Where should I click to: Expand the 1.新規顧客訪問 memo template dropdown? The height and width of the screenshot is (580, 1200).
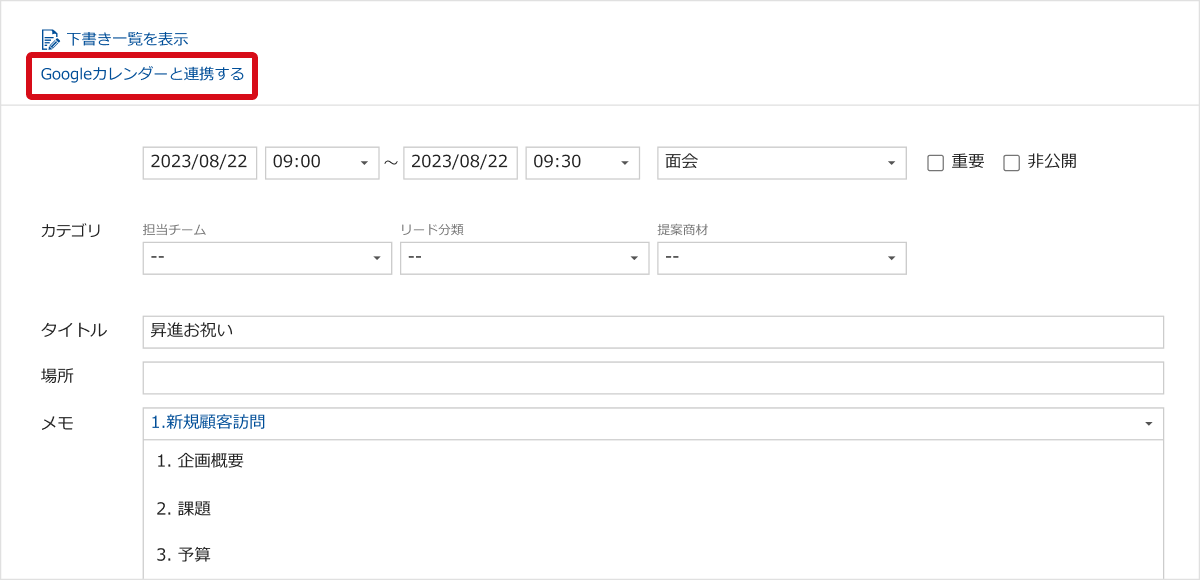(x=653, y=424)
